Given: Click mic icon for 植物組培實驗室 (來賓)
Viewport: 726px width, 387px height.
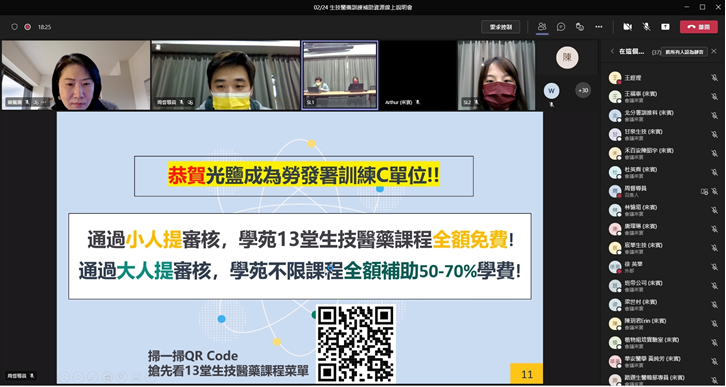Looking at the screenshot, I should click(714, 342).
